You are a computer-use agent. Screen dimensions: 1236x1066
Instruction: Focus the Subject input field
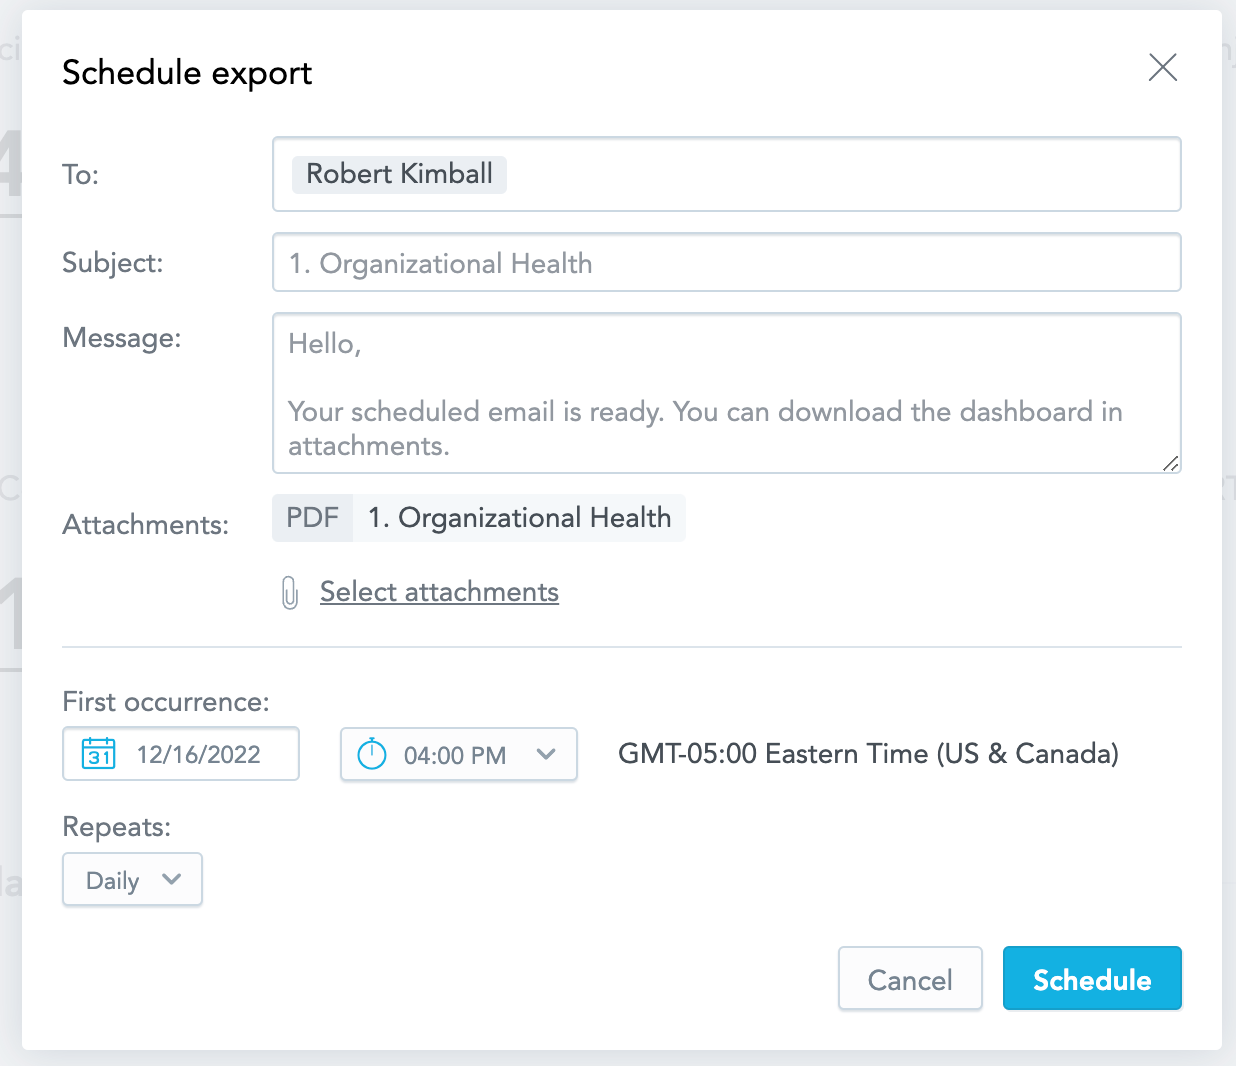click(x=726, y=263)
